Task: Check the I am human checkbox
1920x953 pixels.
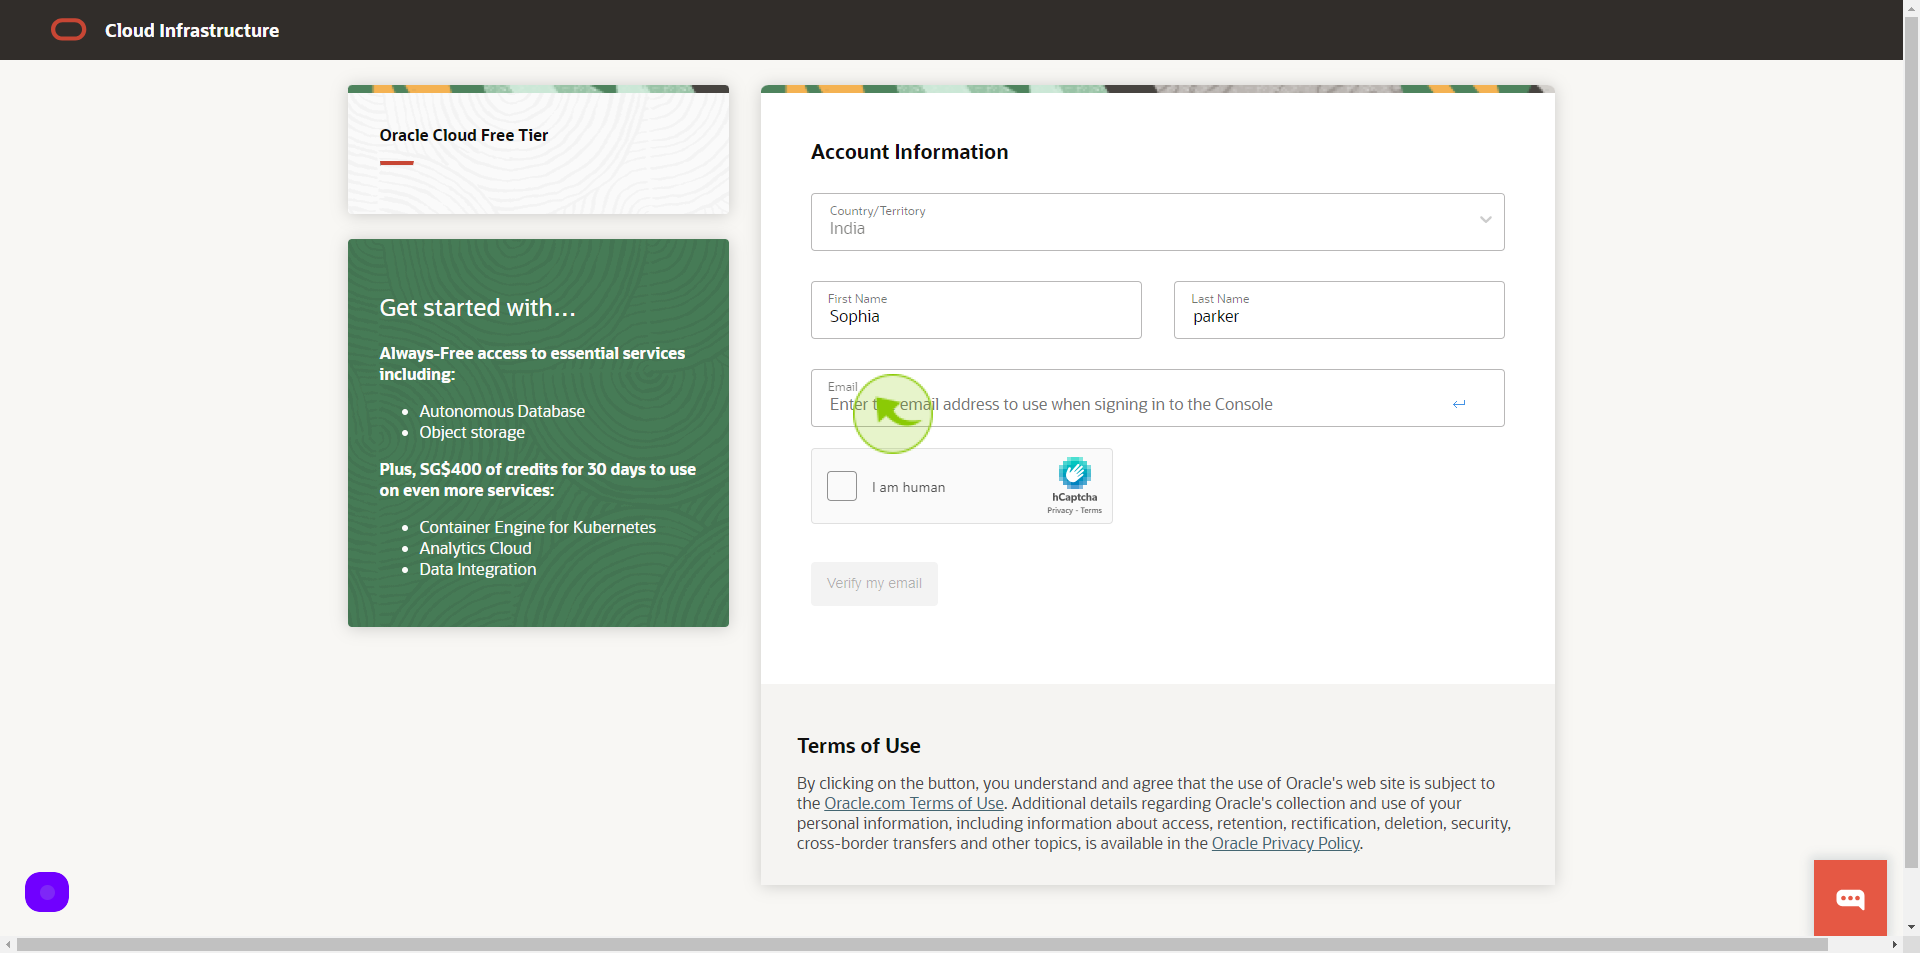Action: 842,486
